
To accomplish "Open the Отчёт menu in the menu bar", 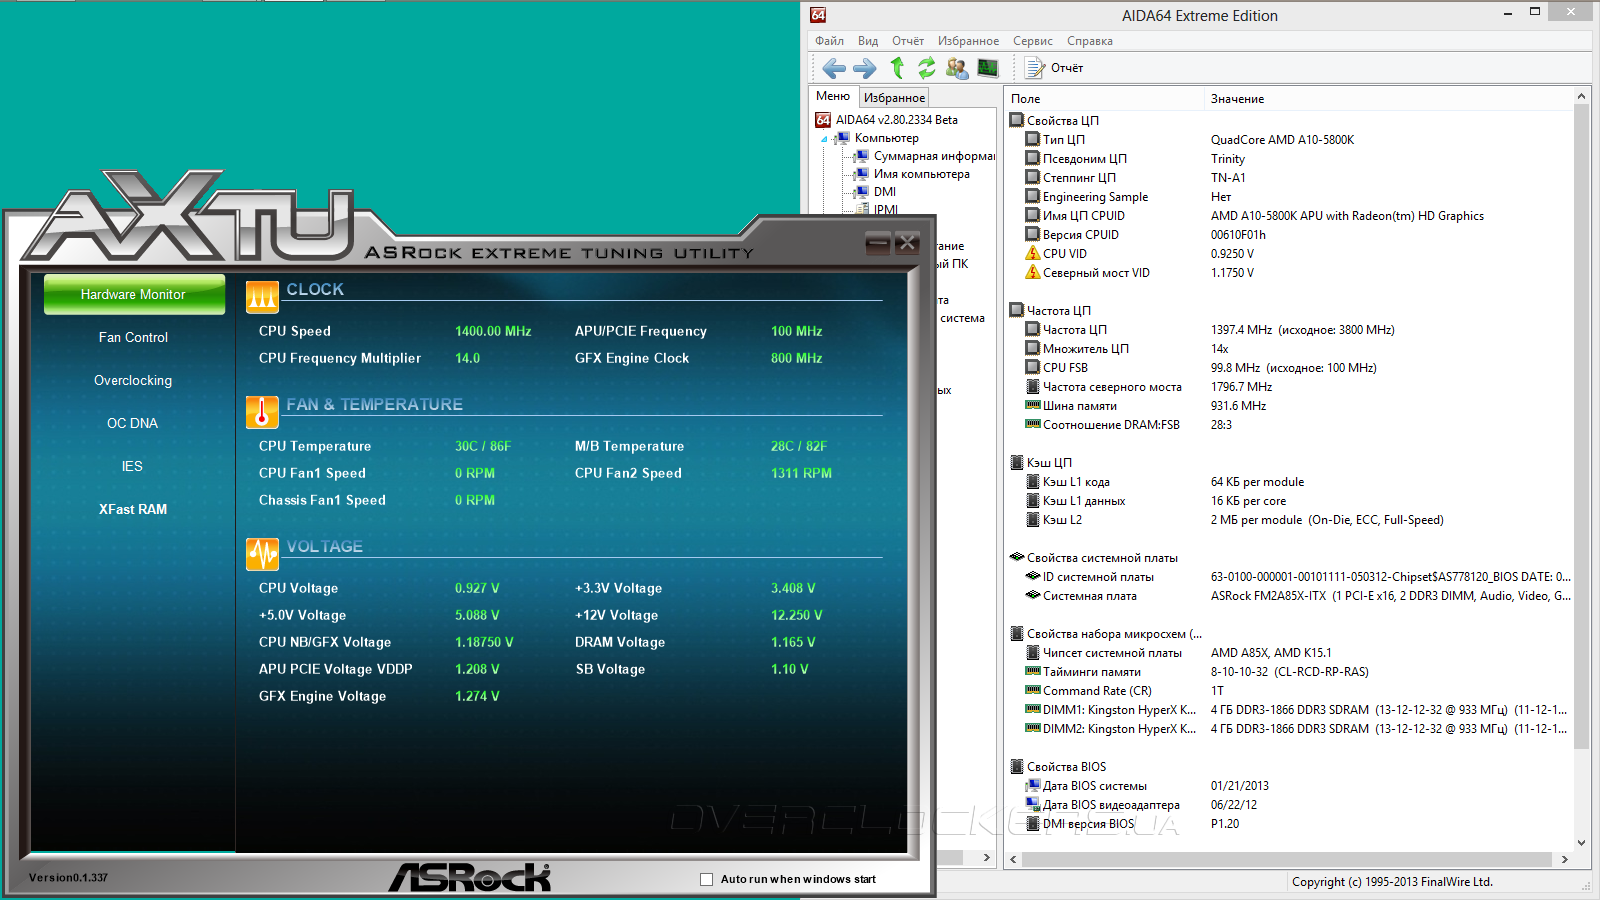I will pos(908,41).
